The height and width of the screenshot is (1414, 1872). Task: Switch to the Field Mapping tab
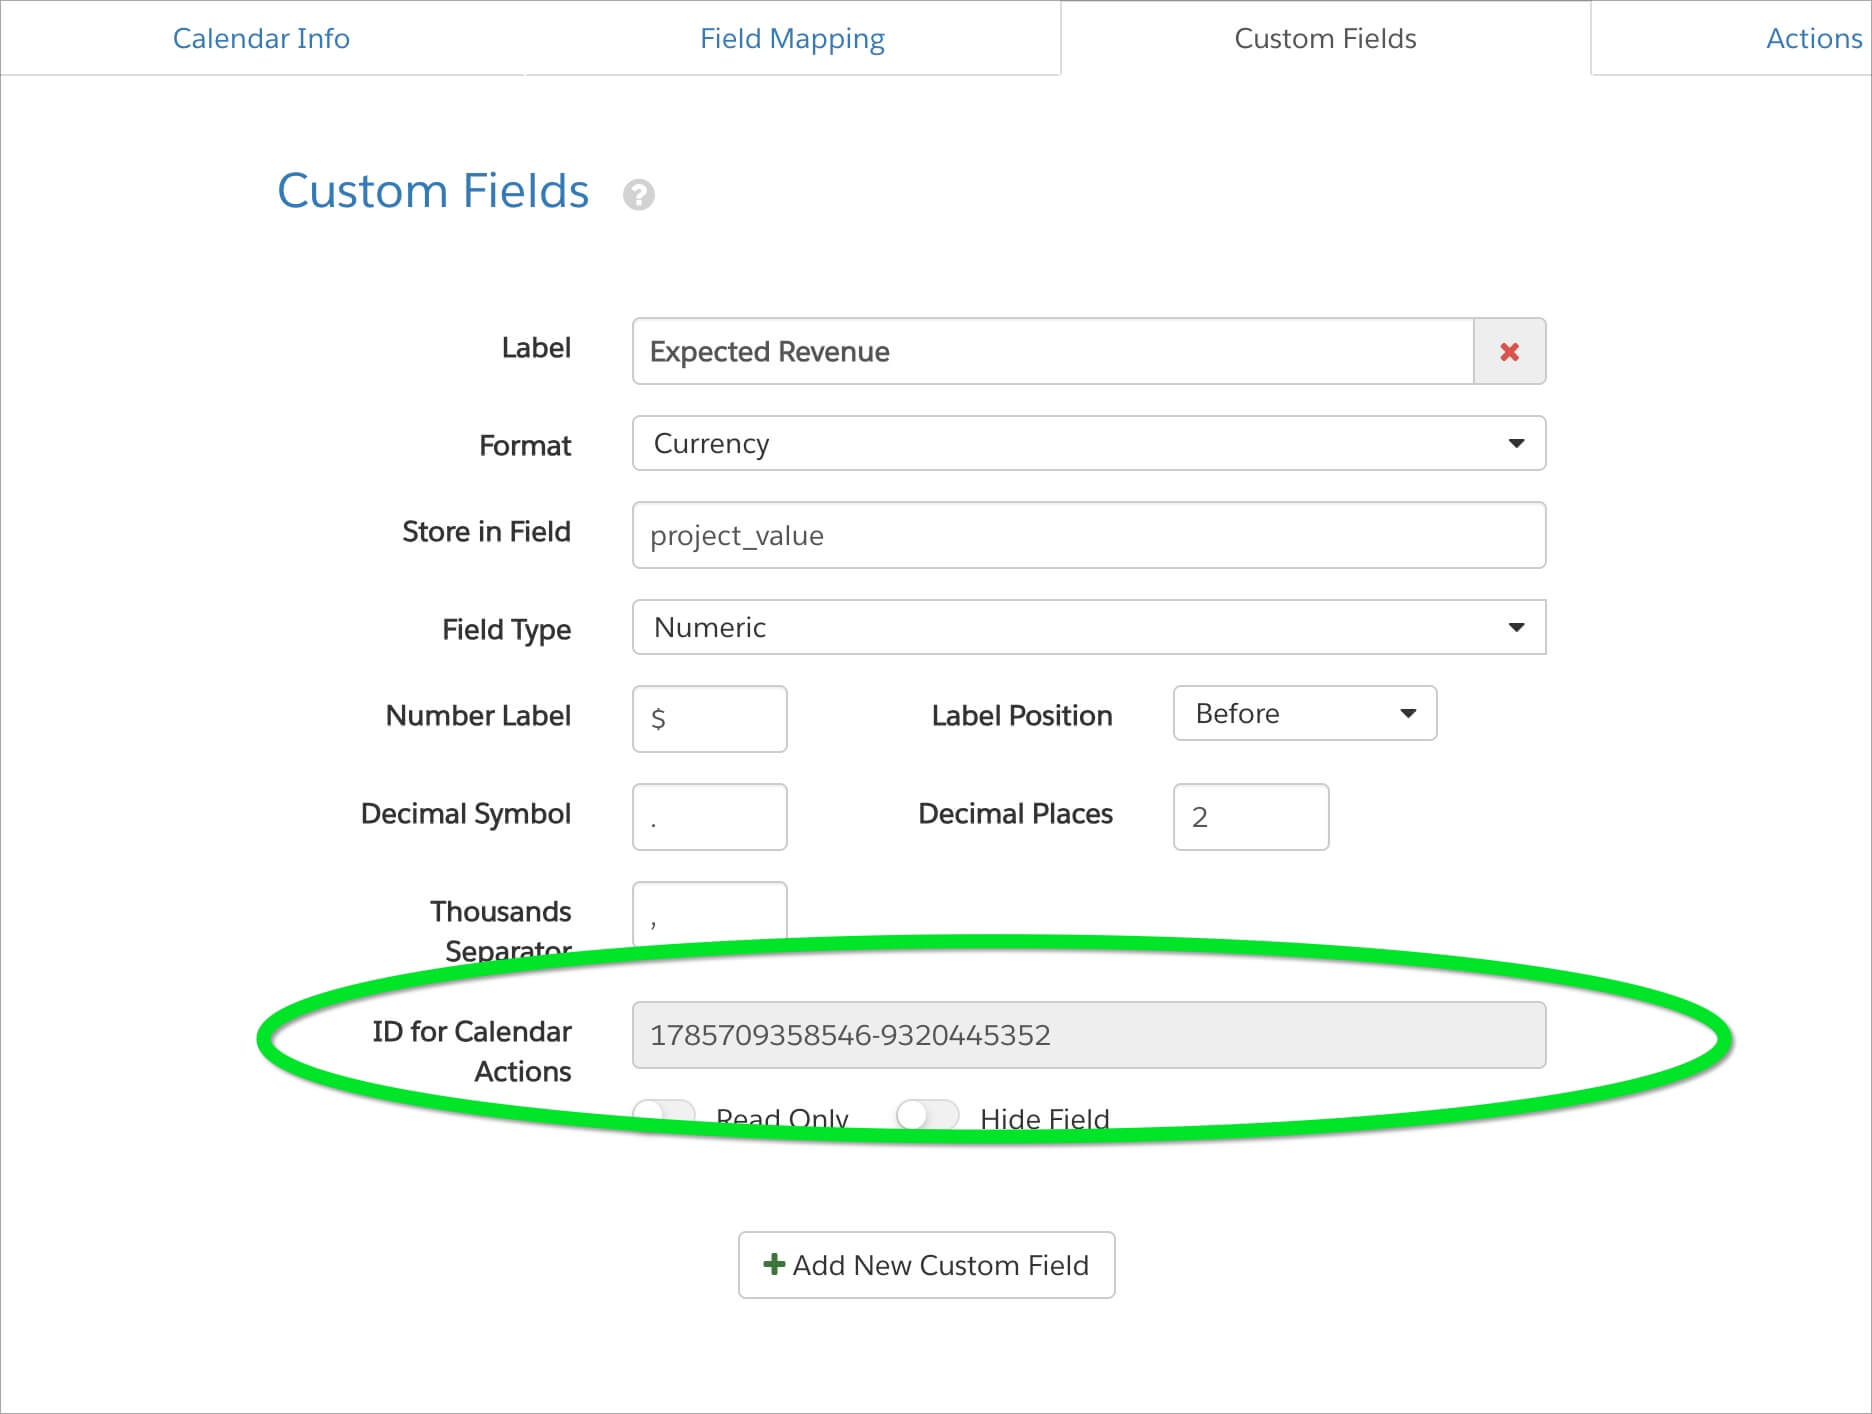coord(792,38)
